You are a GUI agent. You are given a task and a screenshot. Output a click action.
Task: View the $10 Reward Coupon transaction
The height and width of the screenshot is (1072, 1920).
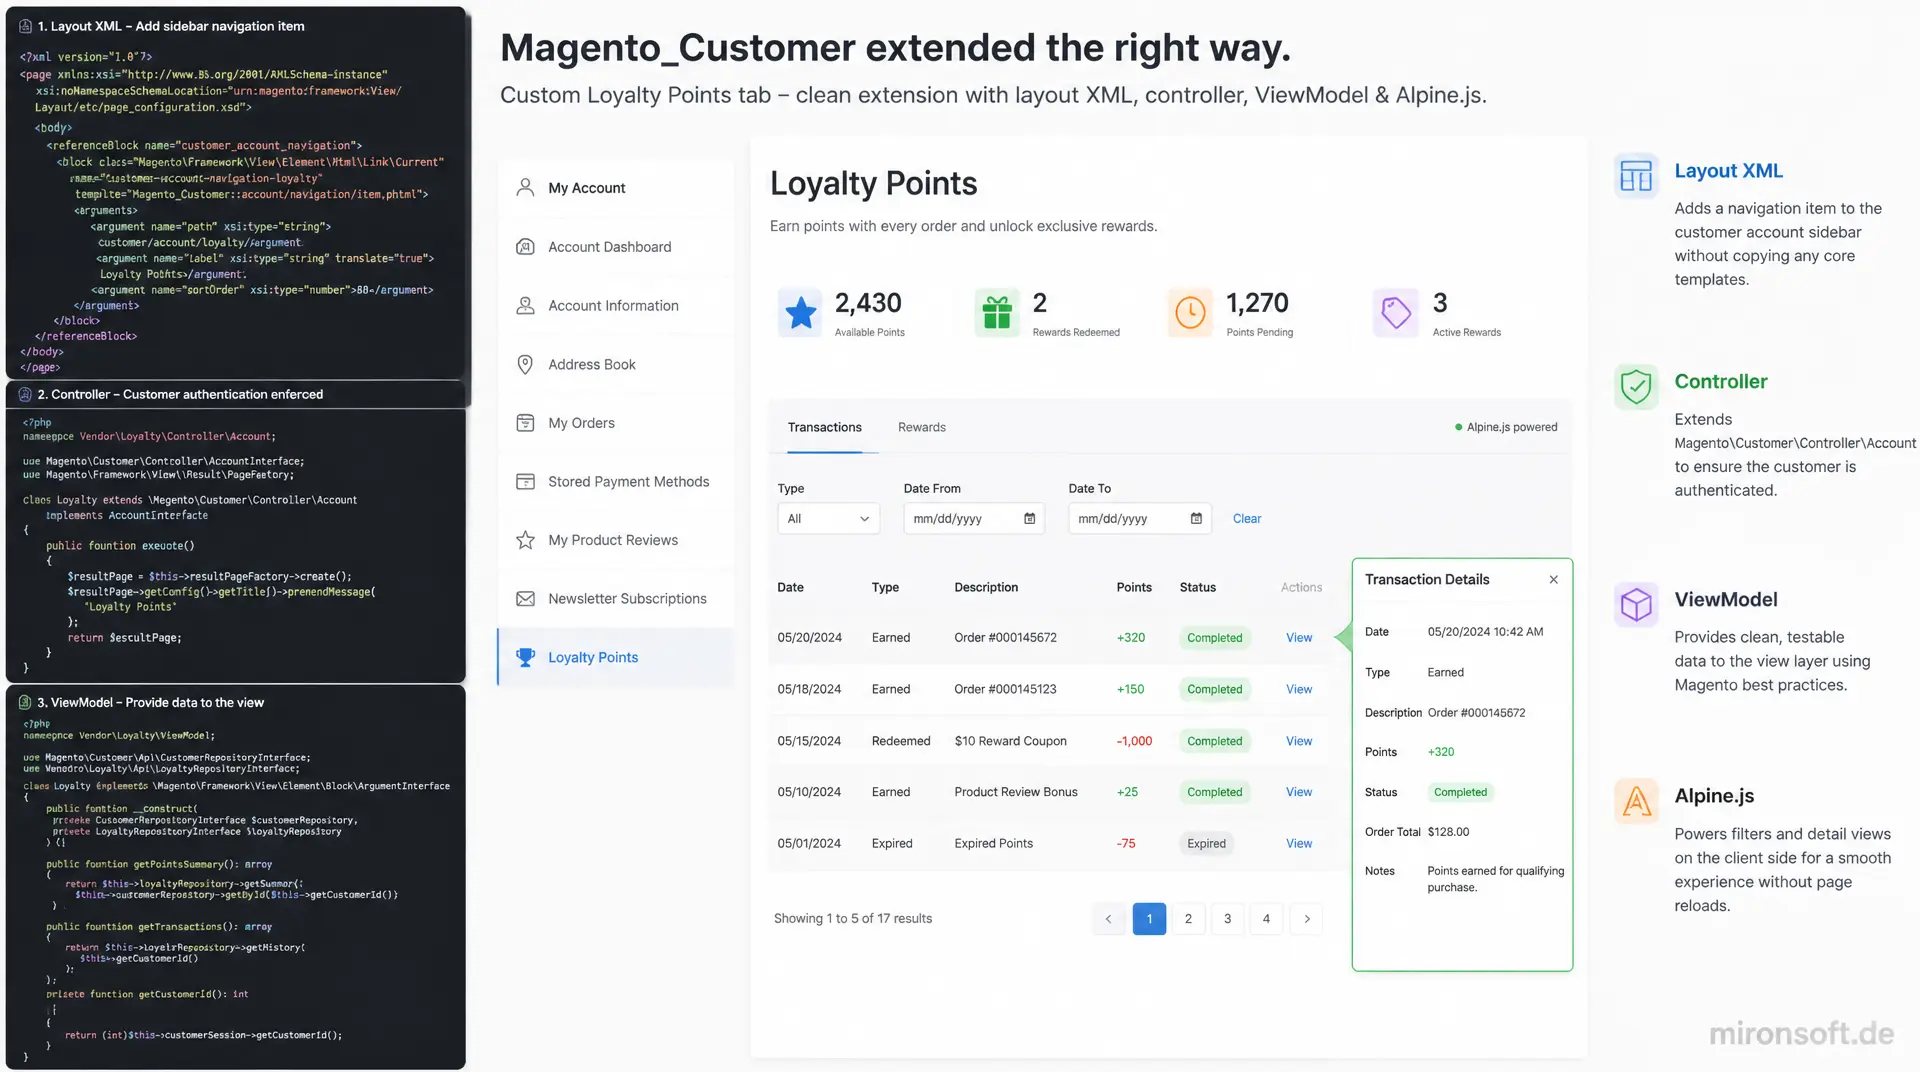tap(1298, 741)
